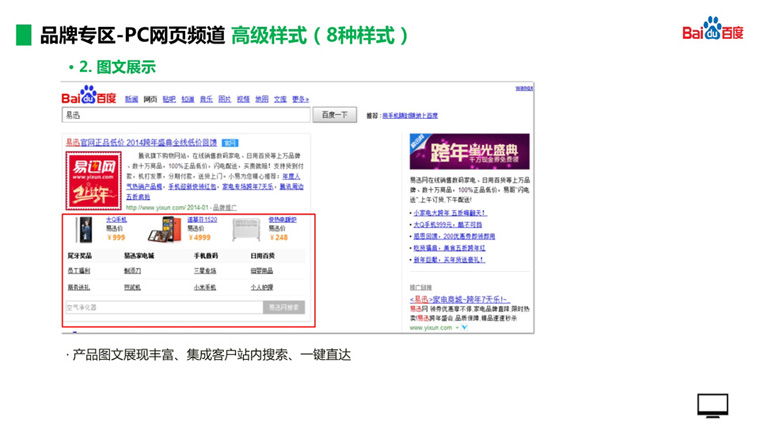This screenshot has height=428, width=760.
Task: Click the account link at top right of results
Action: tap(524, 88)
